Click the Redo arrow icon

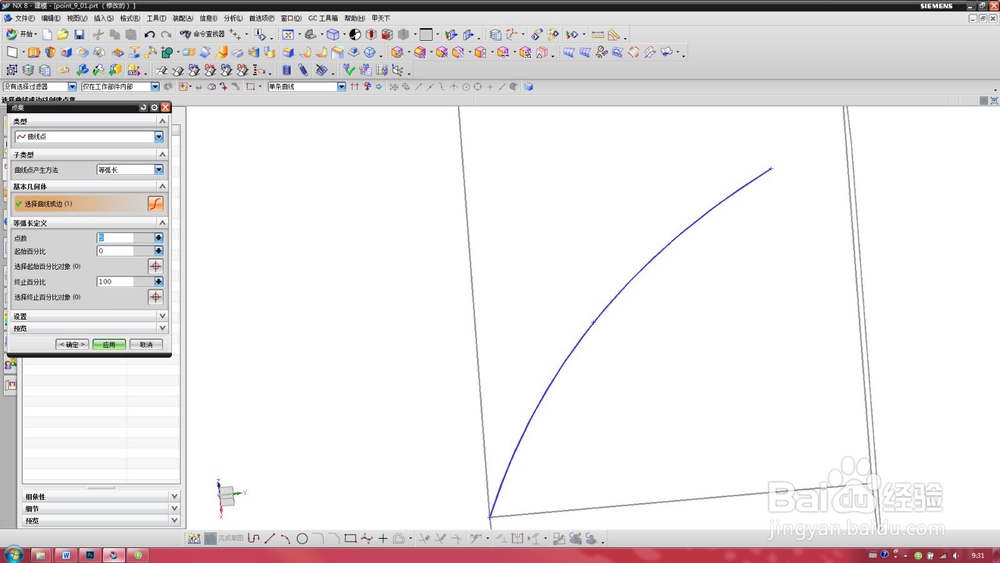coord(166,34)
